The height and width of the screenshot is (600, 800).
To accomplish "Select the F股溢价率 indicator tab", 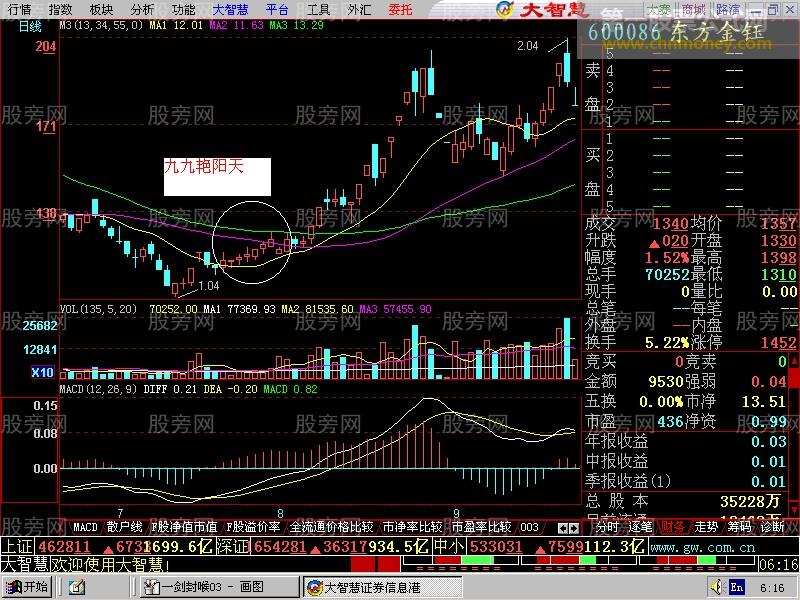I will pos(253,527).
